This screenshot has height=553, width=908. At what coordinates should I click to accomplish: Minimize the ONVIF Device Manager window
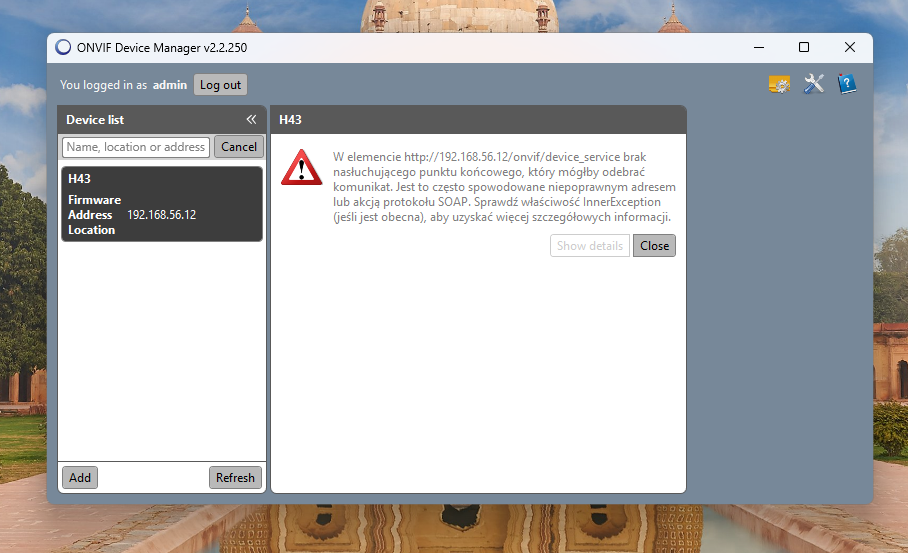pyautogui.click(x=759, y=47)
